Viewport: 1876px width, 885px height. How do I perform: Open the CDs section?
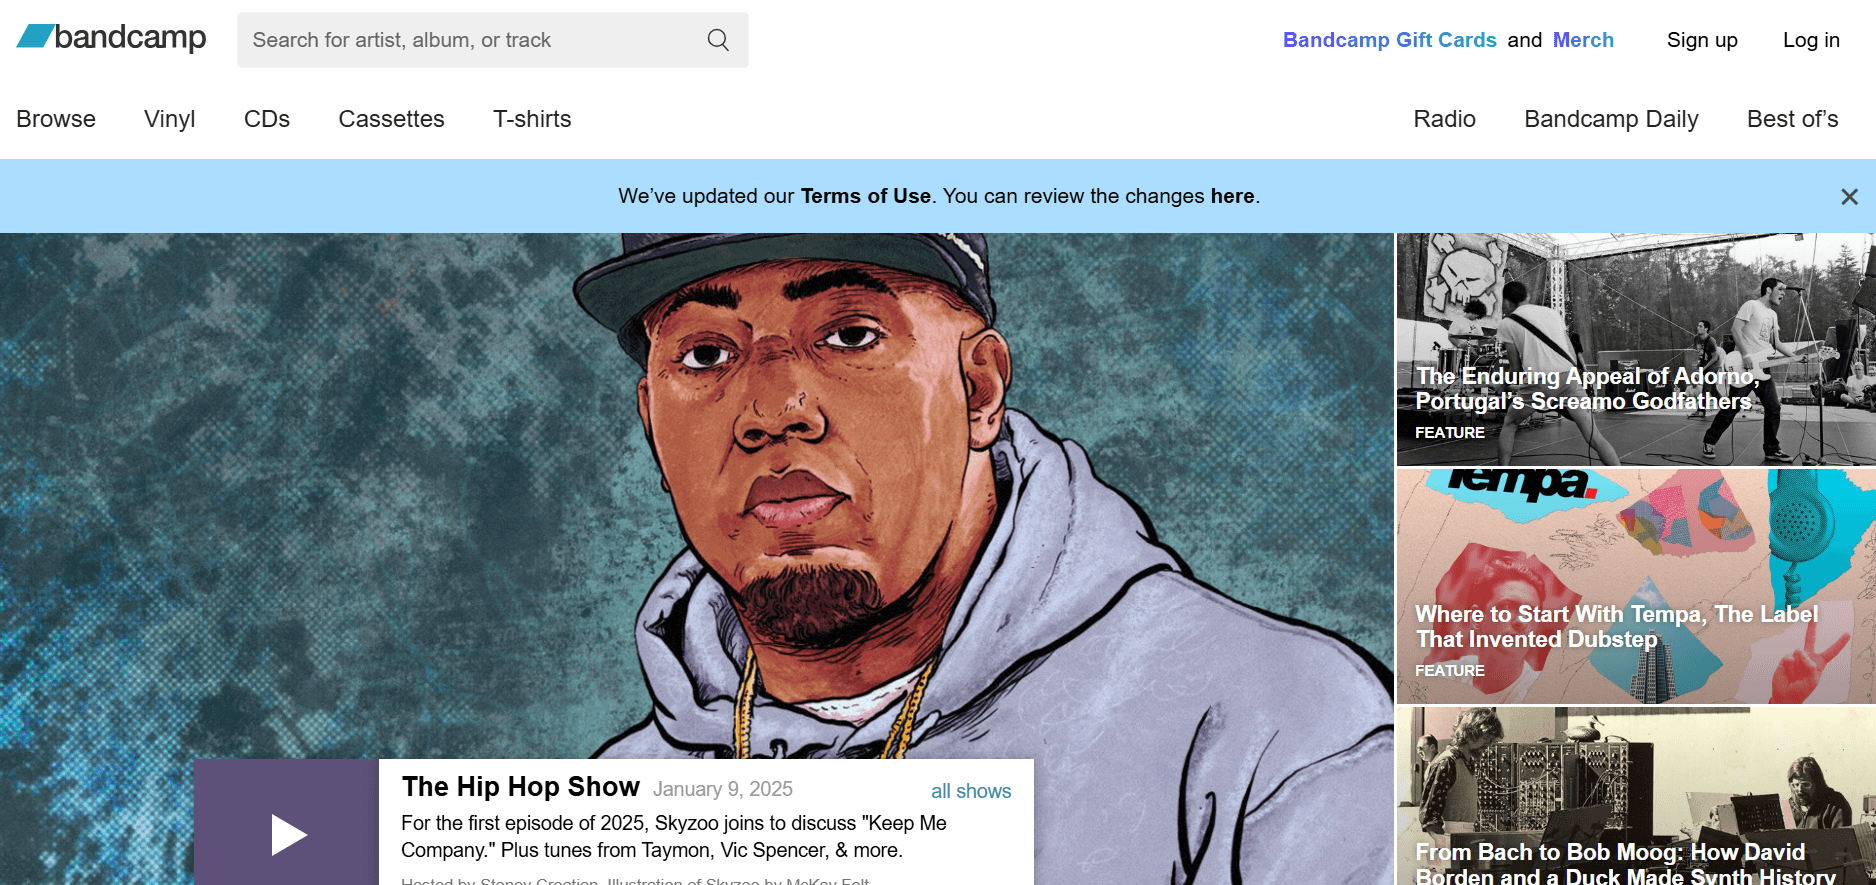pos(267,119)
